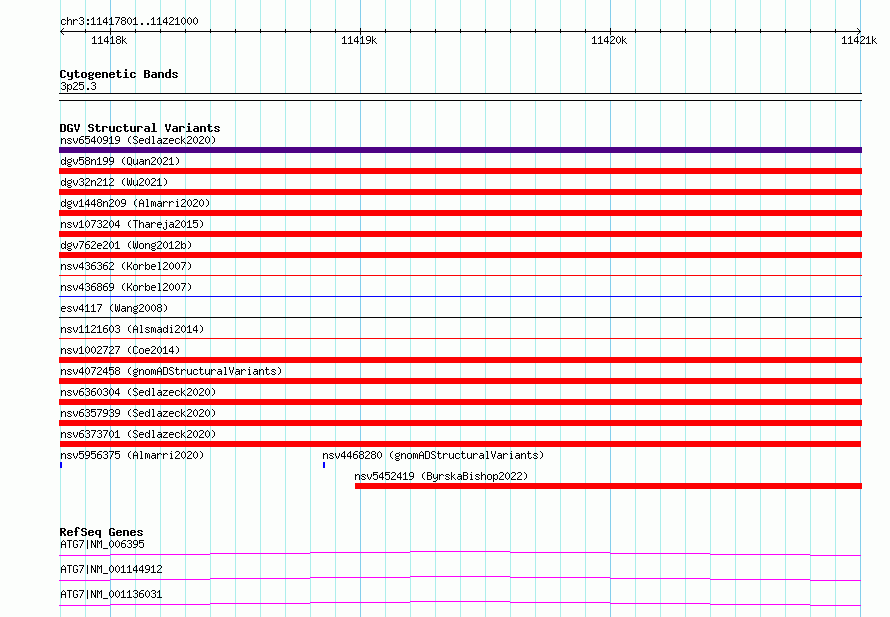
Task: Click the chr3:11417801..11421000 region label
Action: click(x=129, y=21)
